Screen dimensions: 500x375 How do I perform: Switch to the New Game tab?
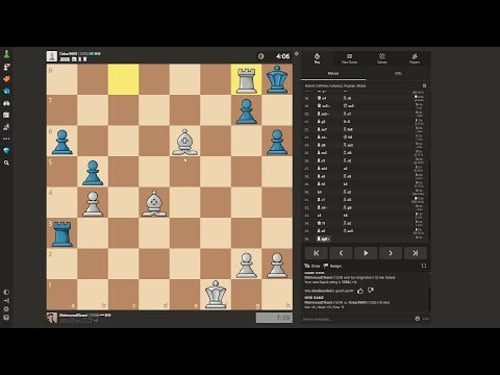tap(349, 58)
